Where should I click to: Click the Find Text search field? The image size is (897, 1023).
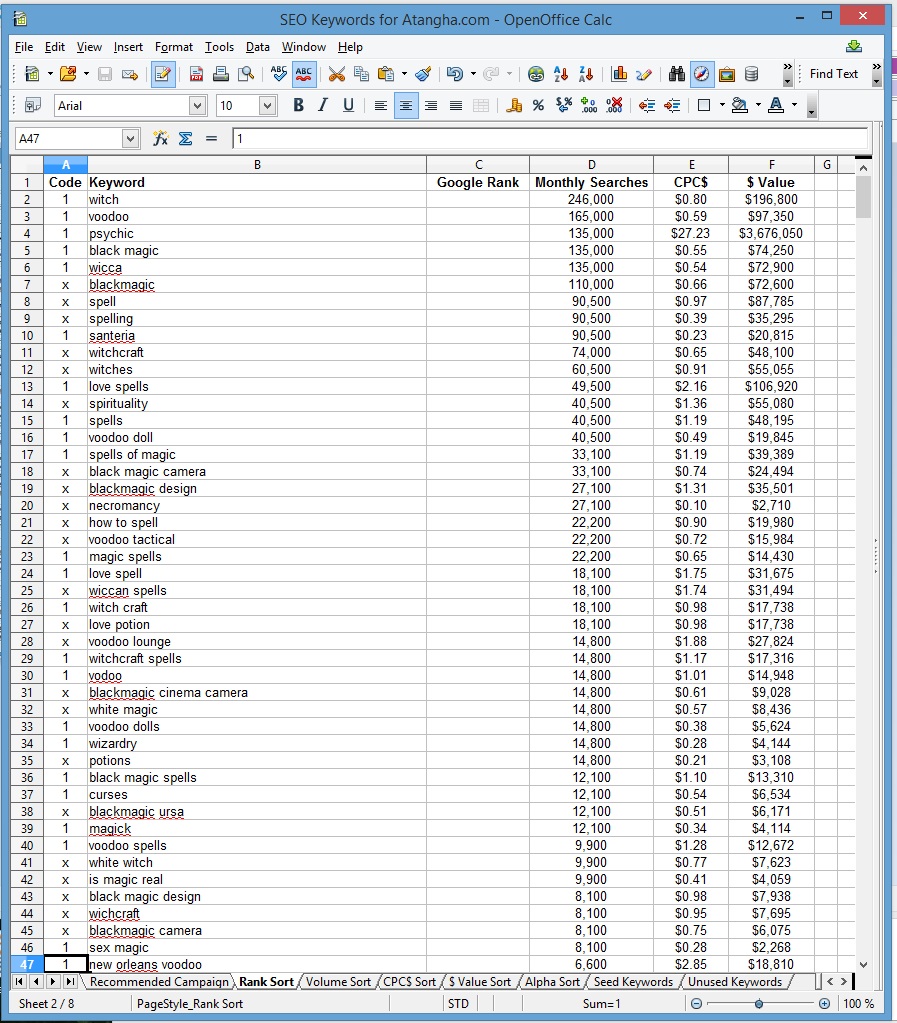[x=834, y=74]
